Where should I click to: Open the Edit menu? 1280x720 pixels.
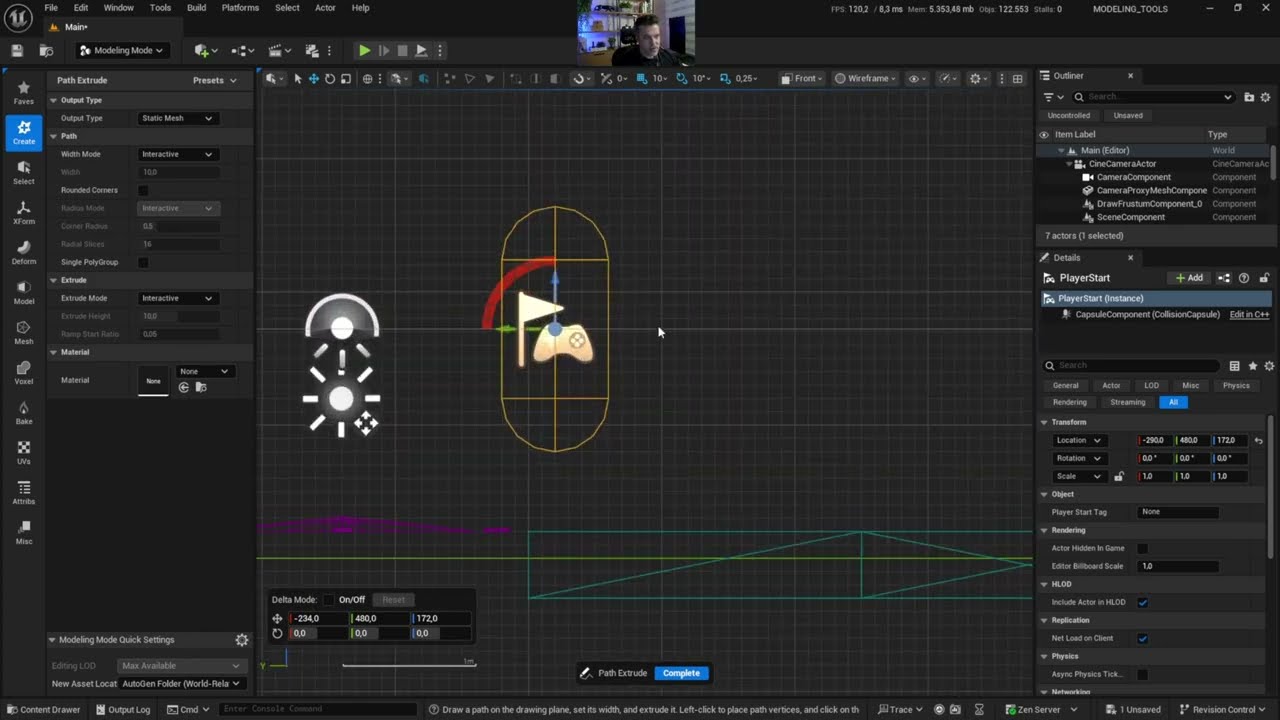(81, 8)
